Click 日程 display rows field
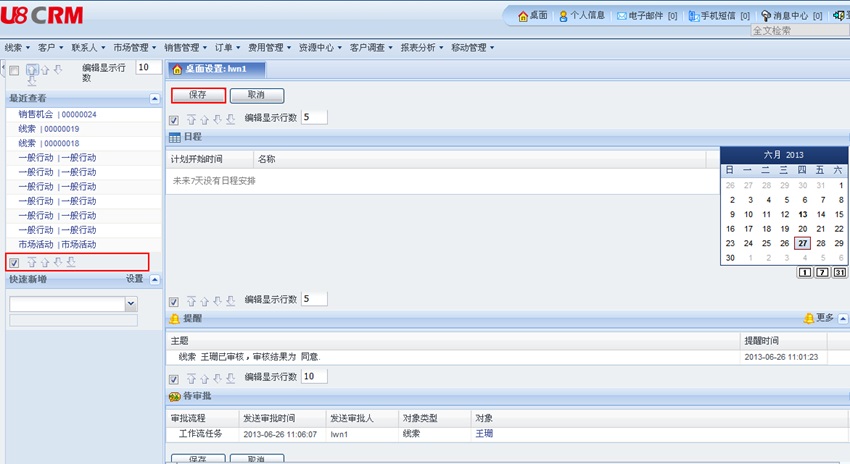This screenshot has width=850, height=464. 314,117
